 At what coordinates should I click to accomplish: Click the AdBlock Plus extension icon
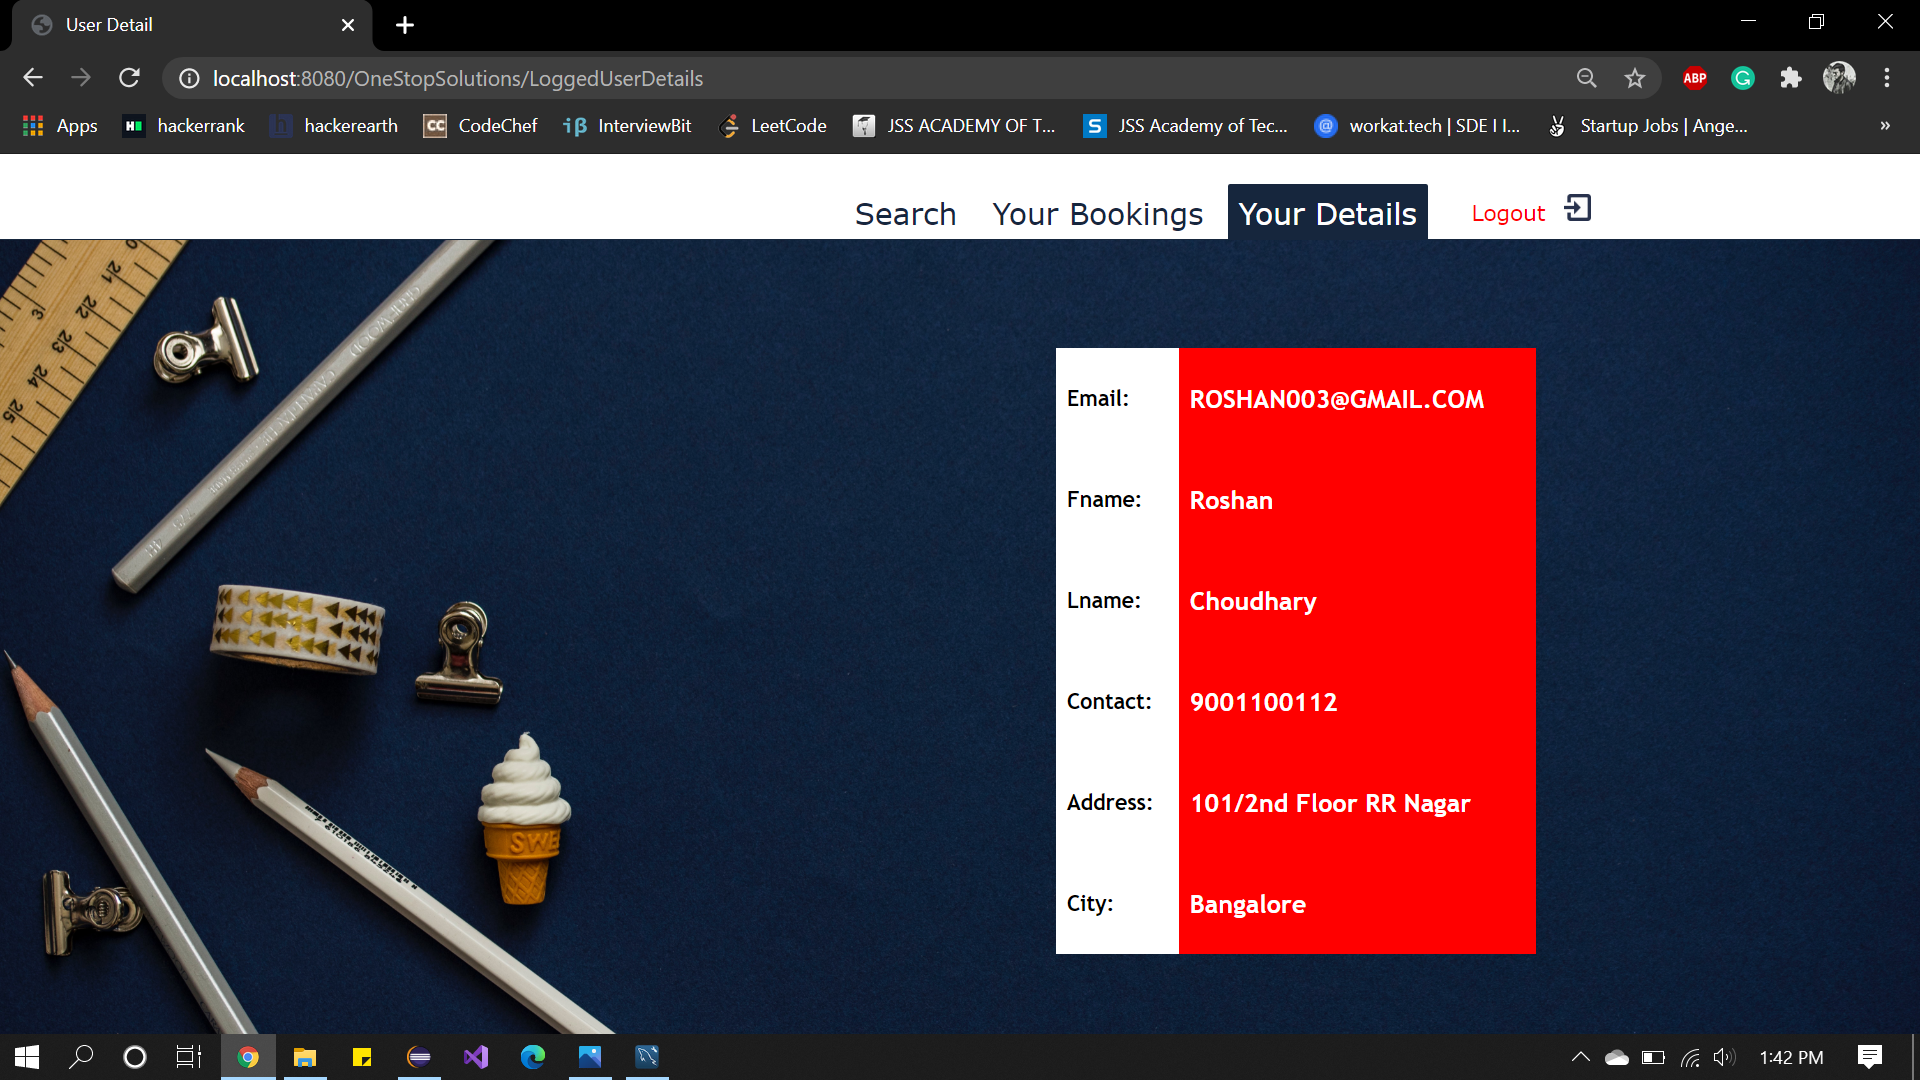click(1695, 78)
